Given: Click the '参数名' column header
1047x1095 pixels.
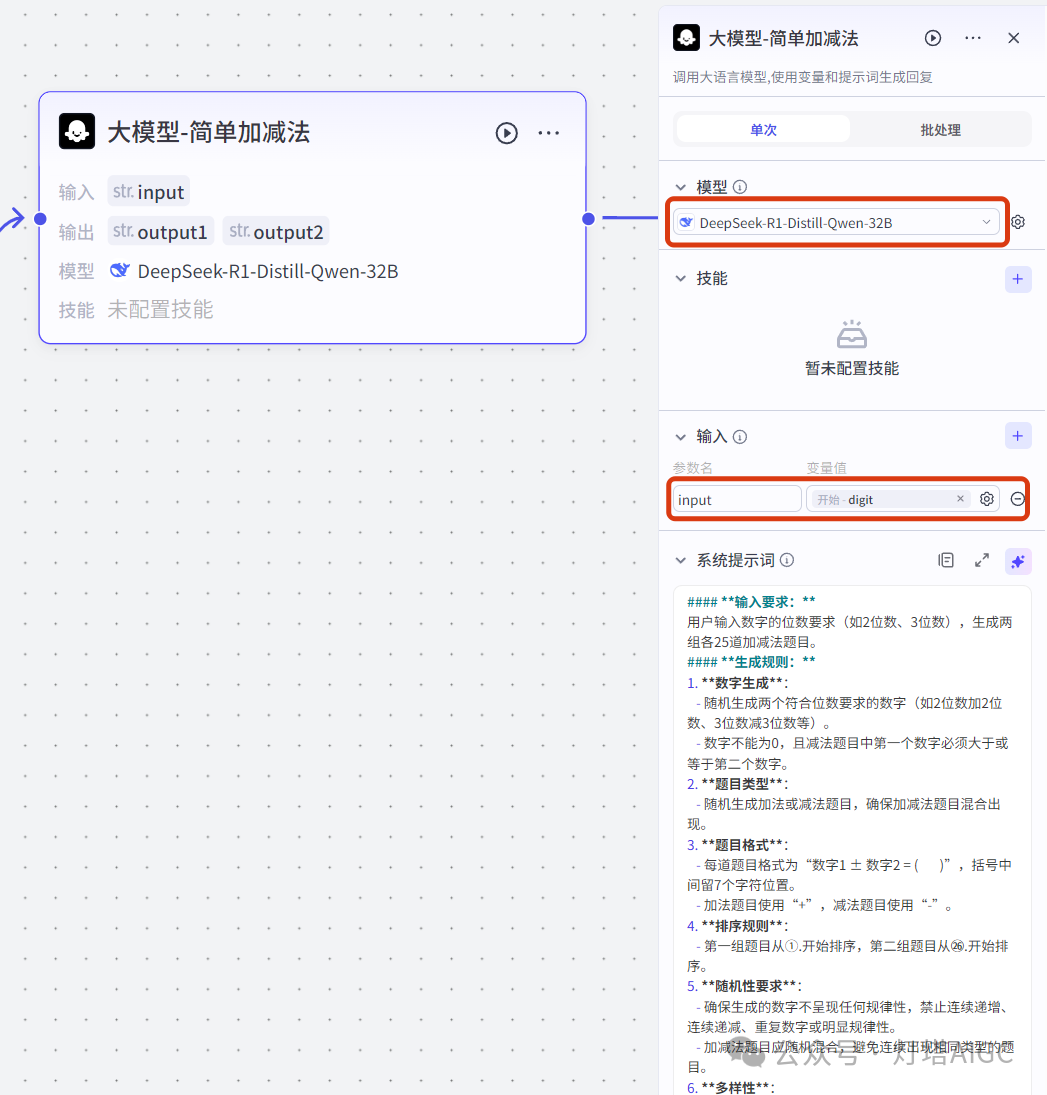Looking at the screenshot, I should point(692,468).
